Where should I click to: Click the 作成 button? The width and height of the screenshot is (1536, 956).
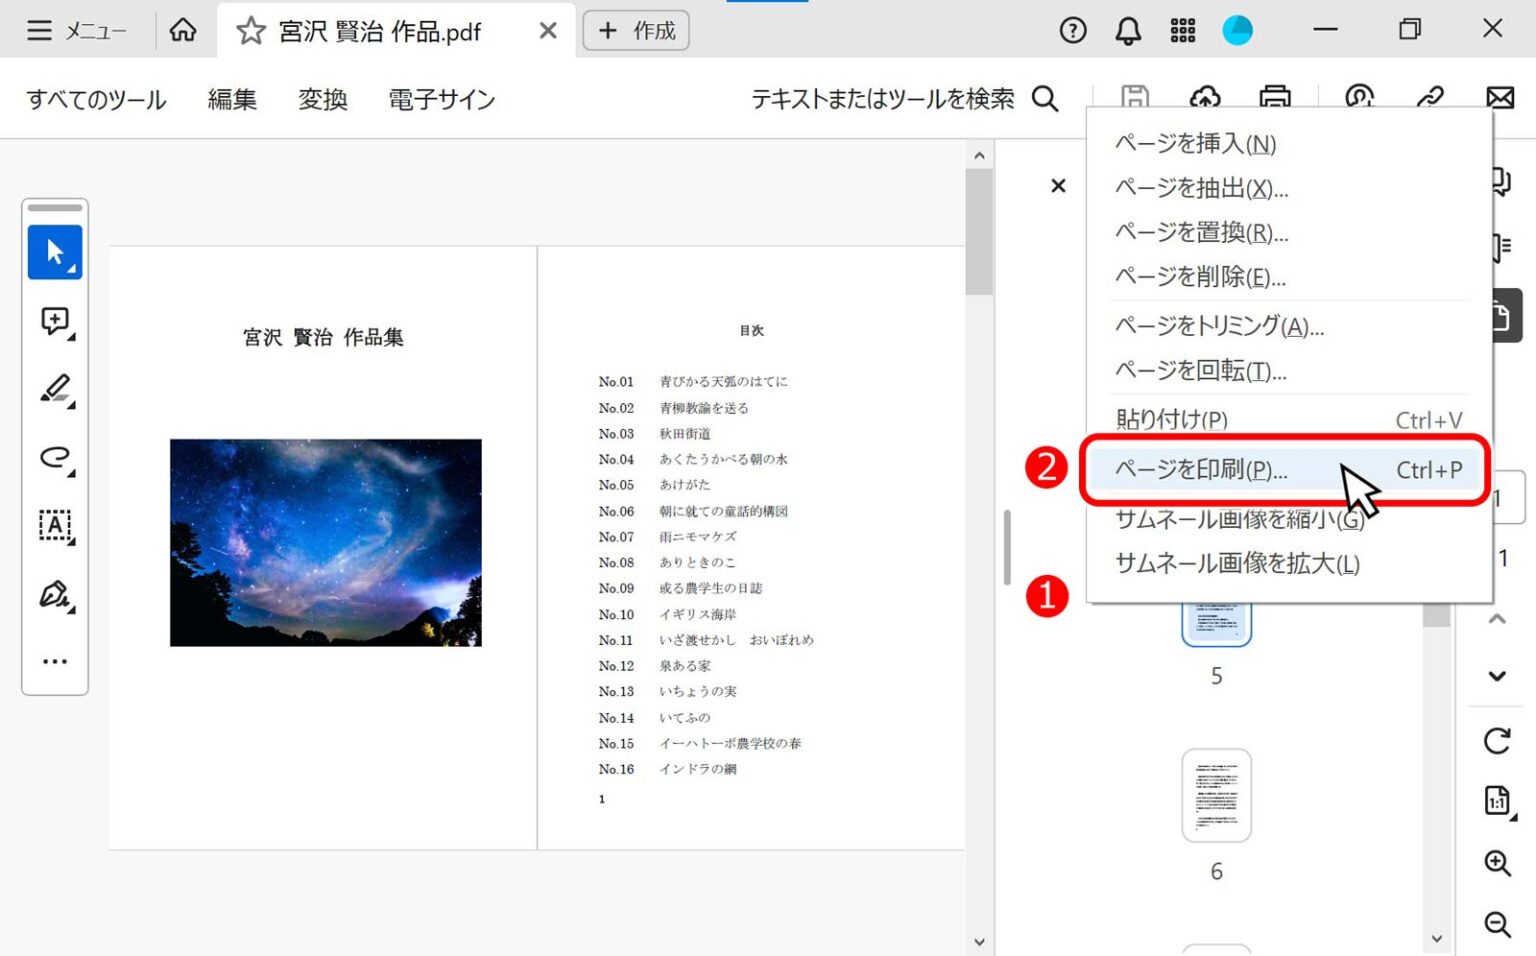point(636,30)
